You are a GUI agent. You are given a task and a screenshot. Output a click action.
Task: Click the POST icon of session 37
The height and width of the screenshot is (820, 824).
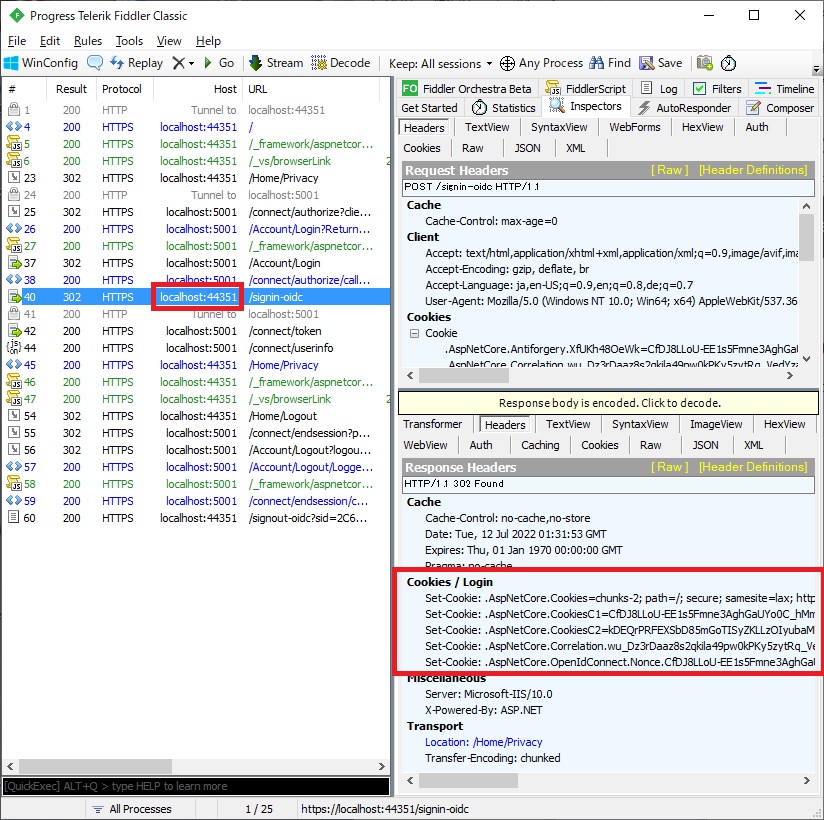pos(14,263)
